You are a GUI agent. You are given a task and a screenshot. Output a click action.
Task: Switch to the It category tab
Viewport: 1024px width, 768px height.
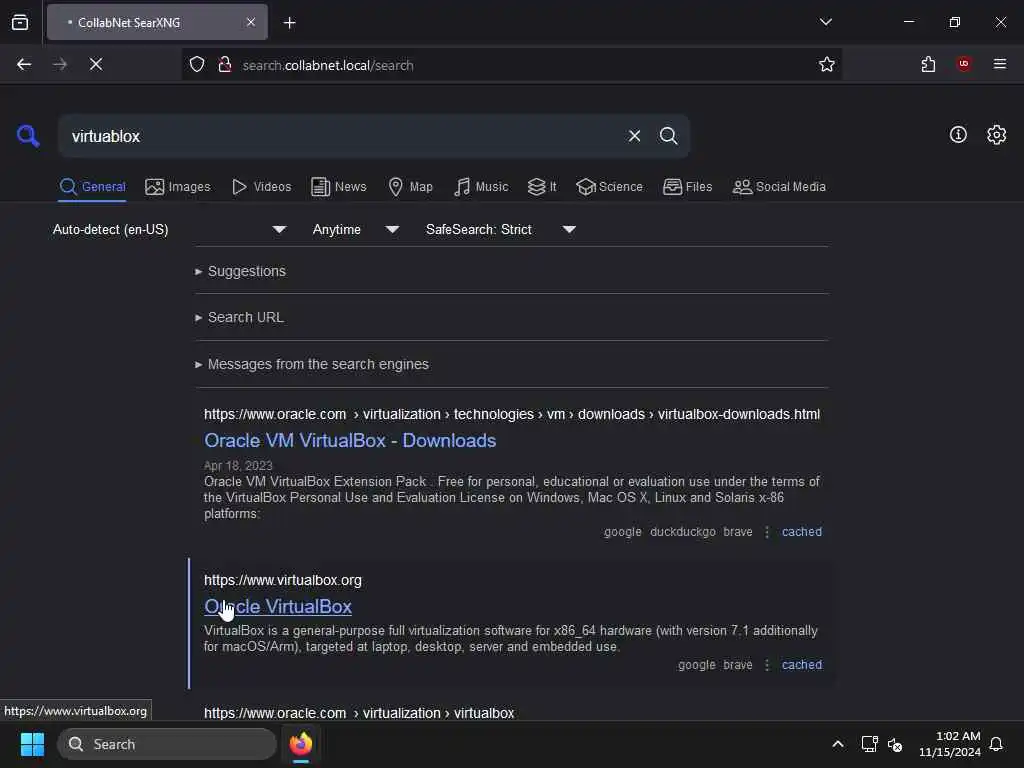coord(542,187)
